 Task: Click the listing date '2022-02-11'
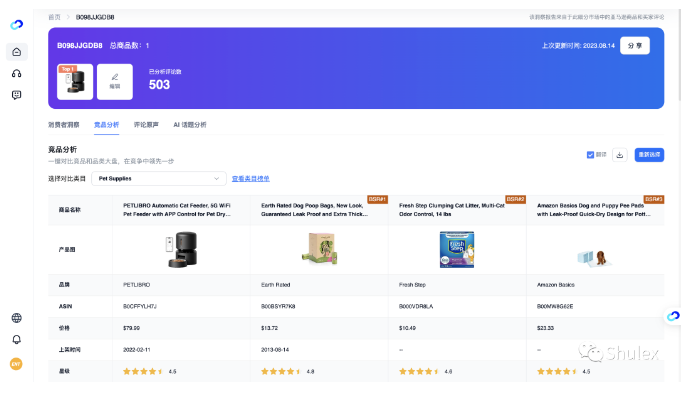(137, 350)
